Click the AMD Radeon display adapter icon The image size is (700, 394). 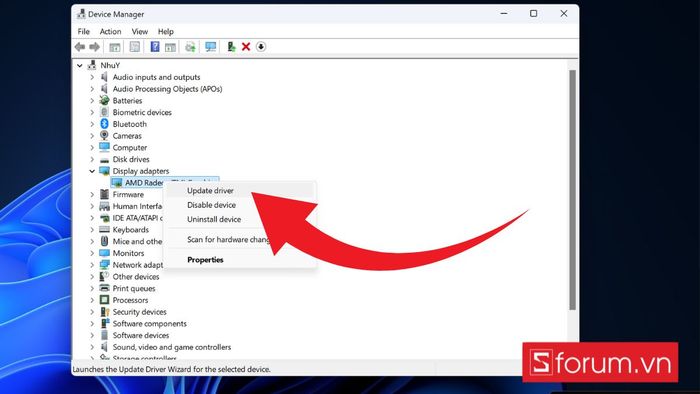[x=117, y=182]
